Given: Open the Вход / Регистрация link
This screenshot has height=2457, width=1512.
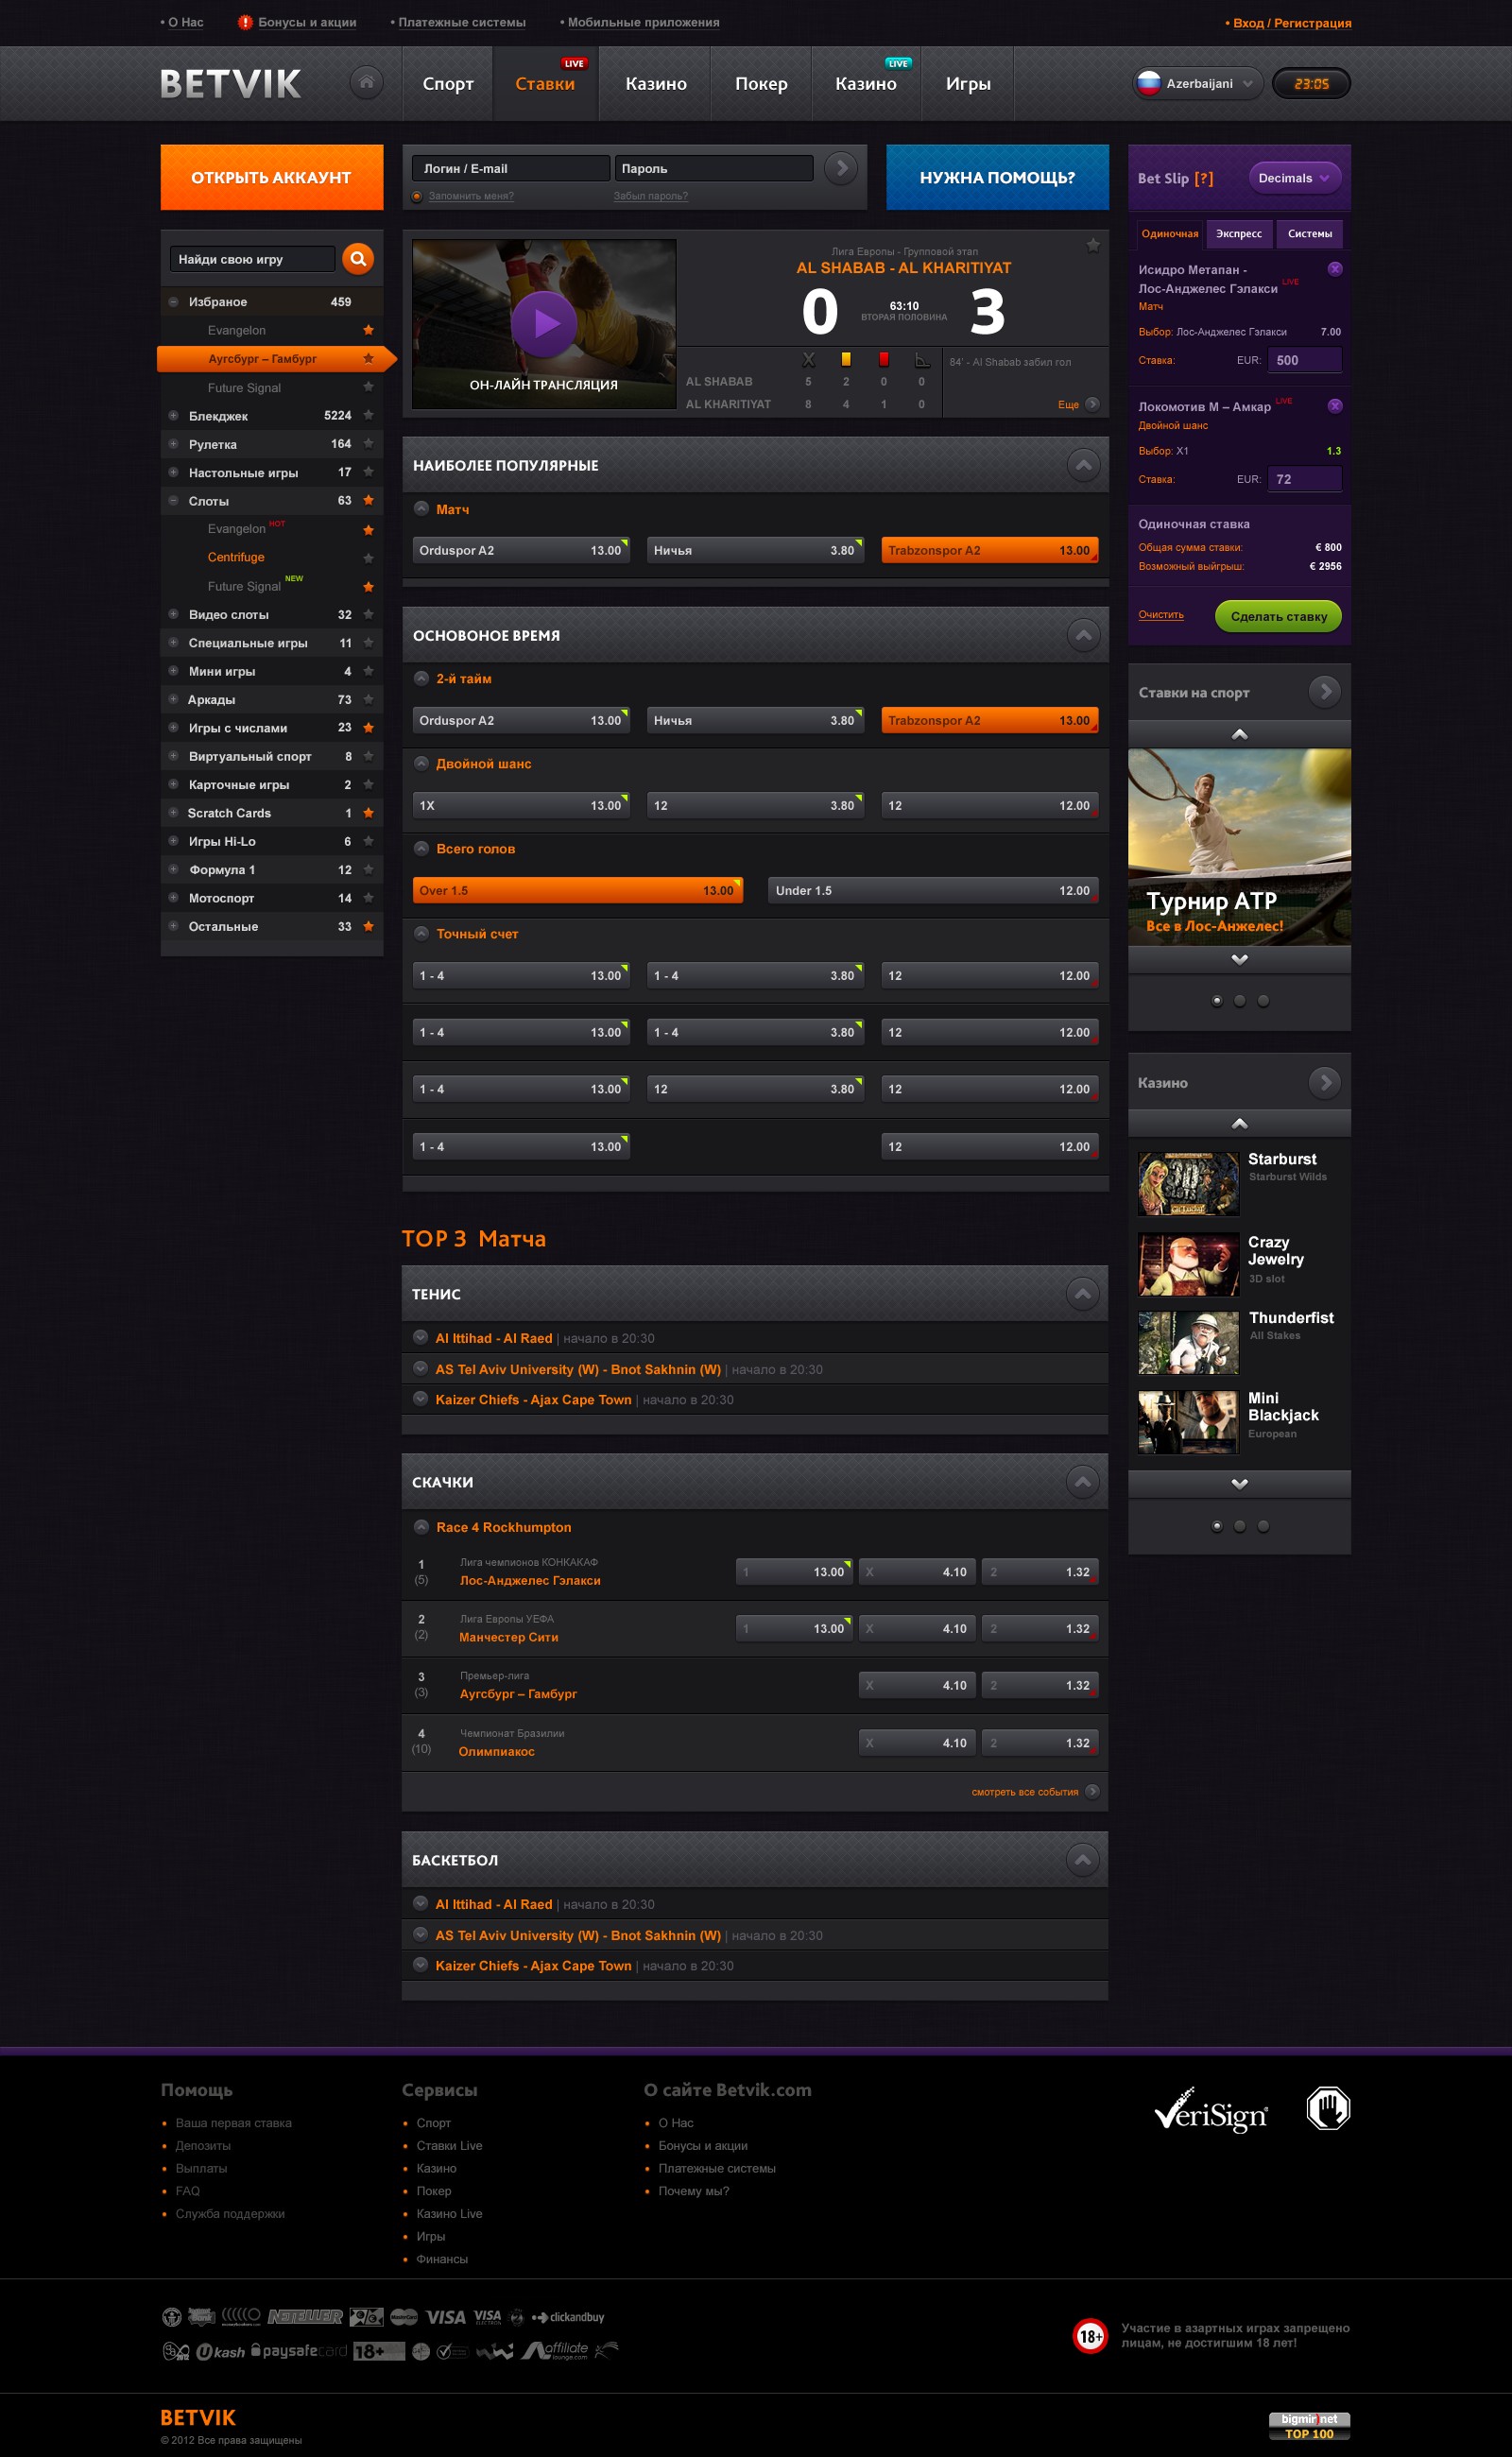Looking at the screenshot, I should (1291, 23).
